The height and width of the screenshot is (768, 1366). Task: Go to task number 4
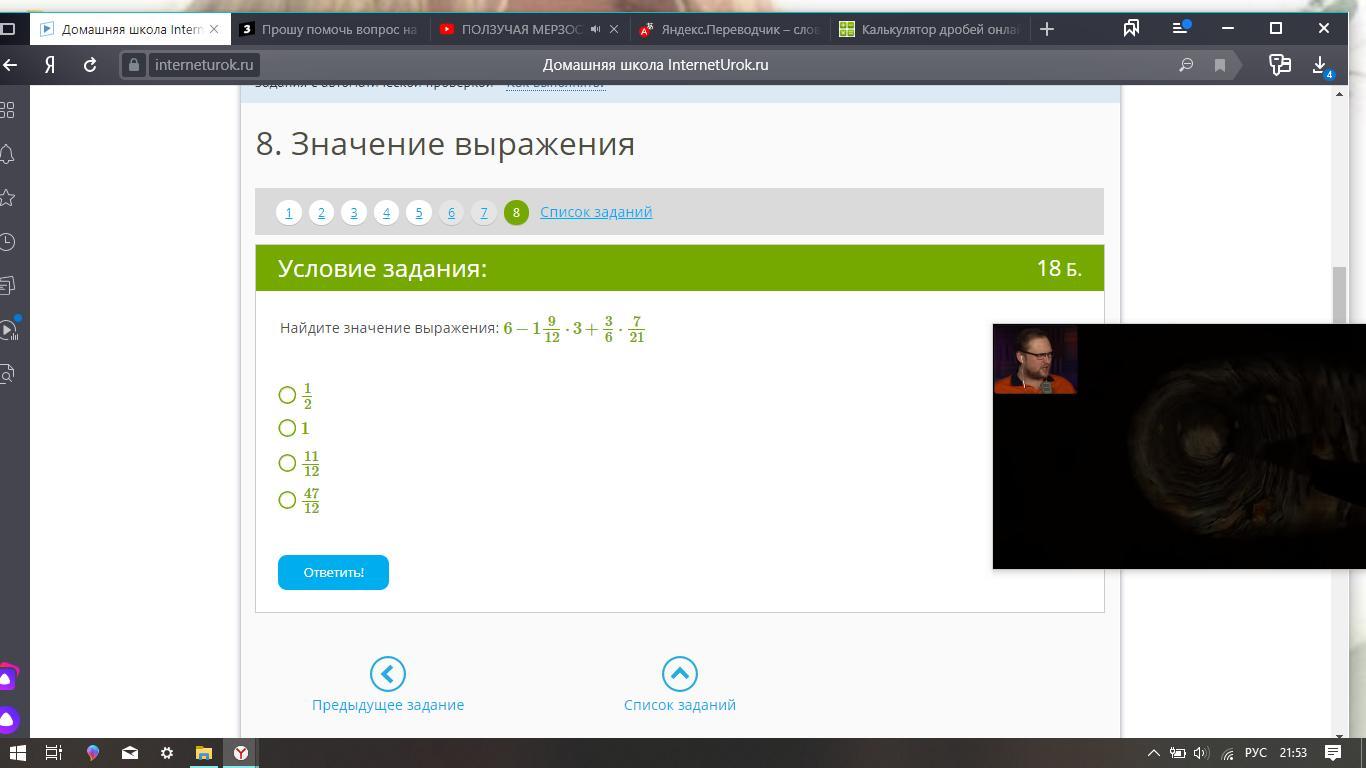point(386,212)
